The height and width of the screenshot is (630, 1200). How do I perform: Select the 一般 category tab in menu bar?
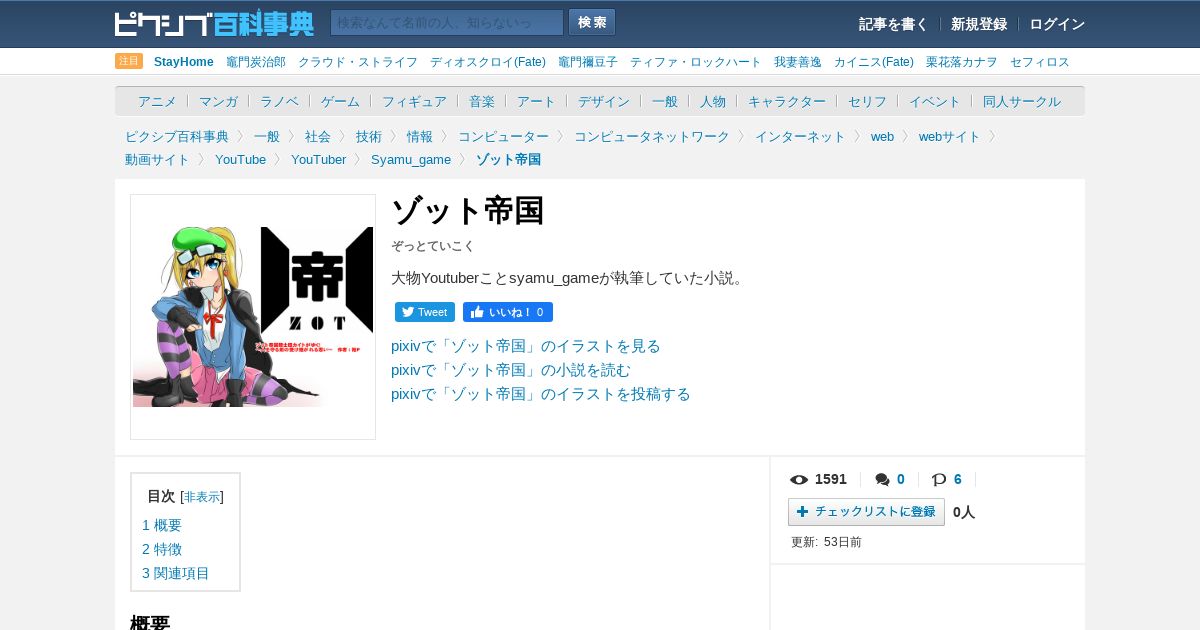(x=665, y=101)
